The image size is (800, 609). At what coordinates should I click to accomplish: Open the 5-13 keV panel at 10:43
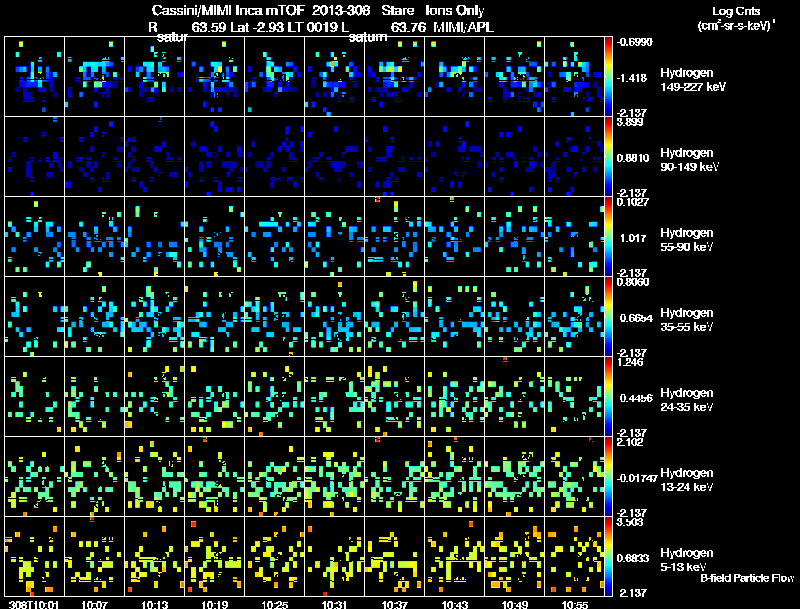click(x=455, y=556)
